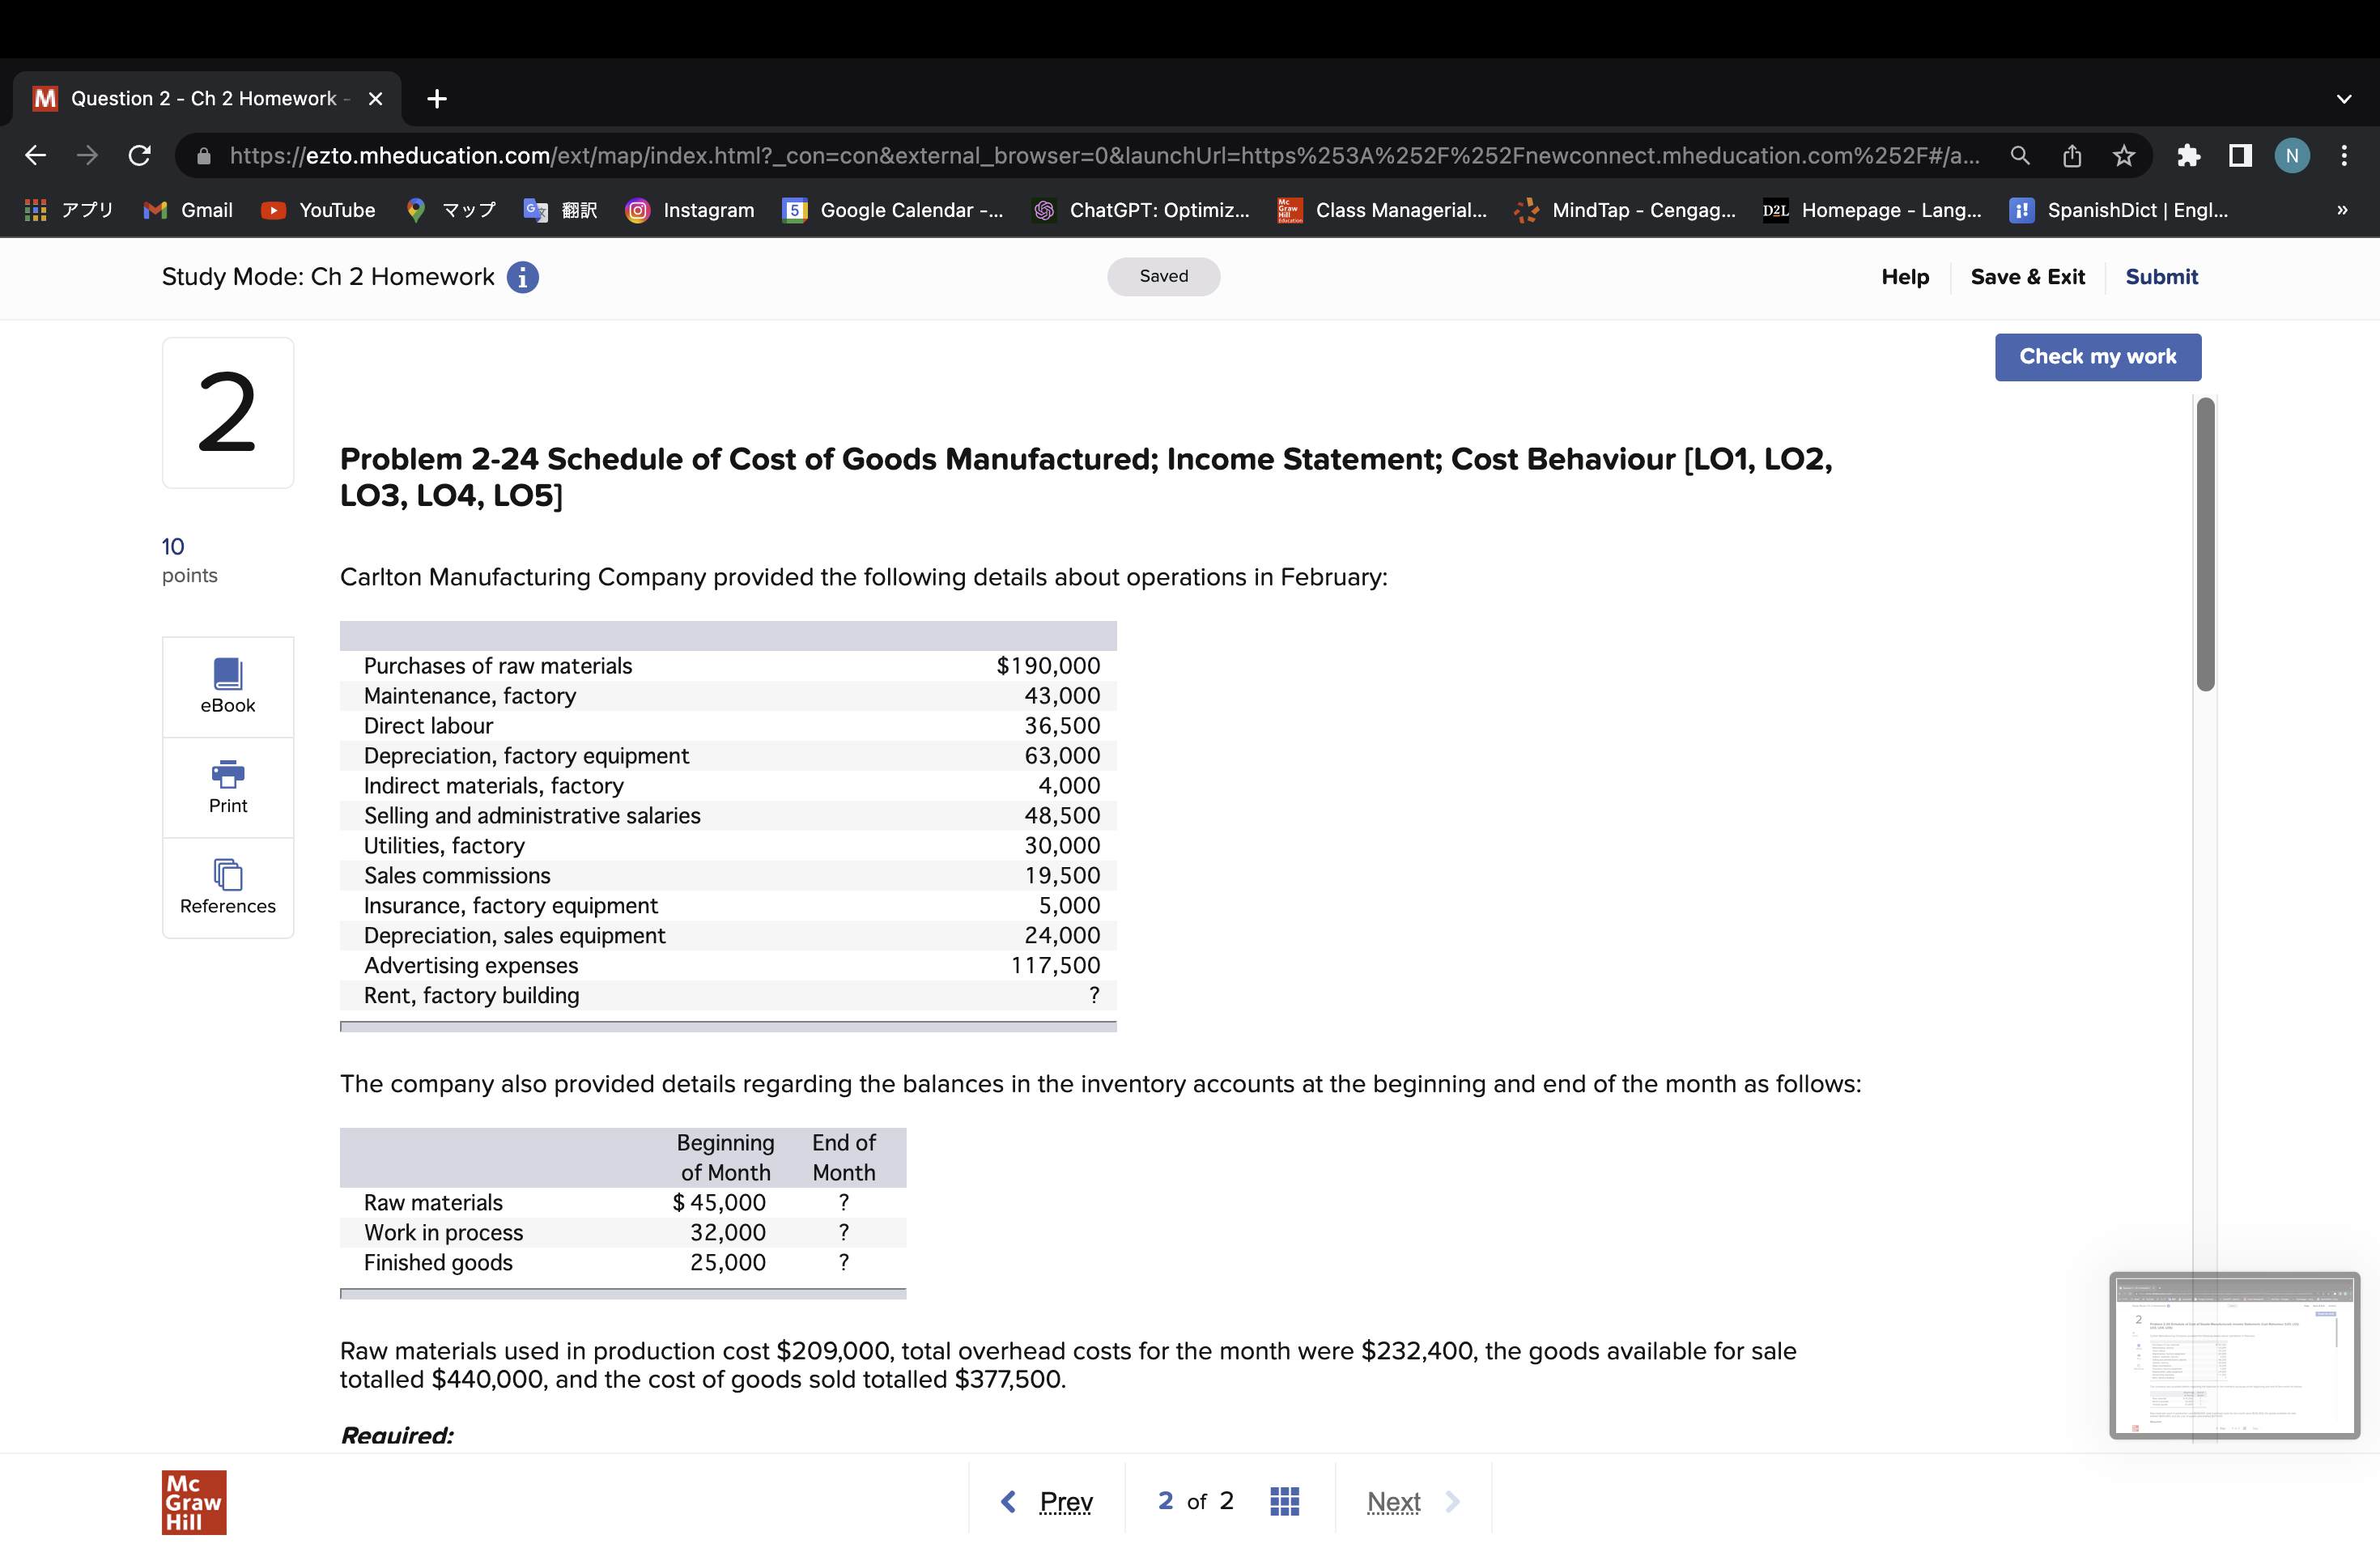
Task: Click the page vertical scrollbar
Action: coord(2205,544)
